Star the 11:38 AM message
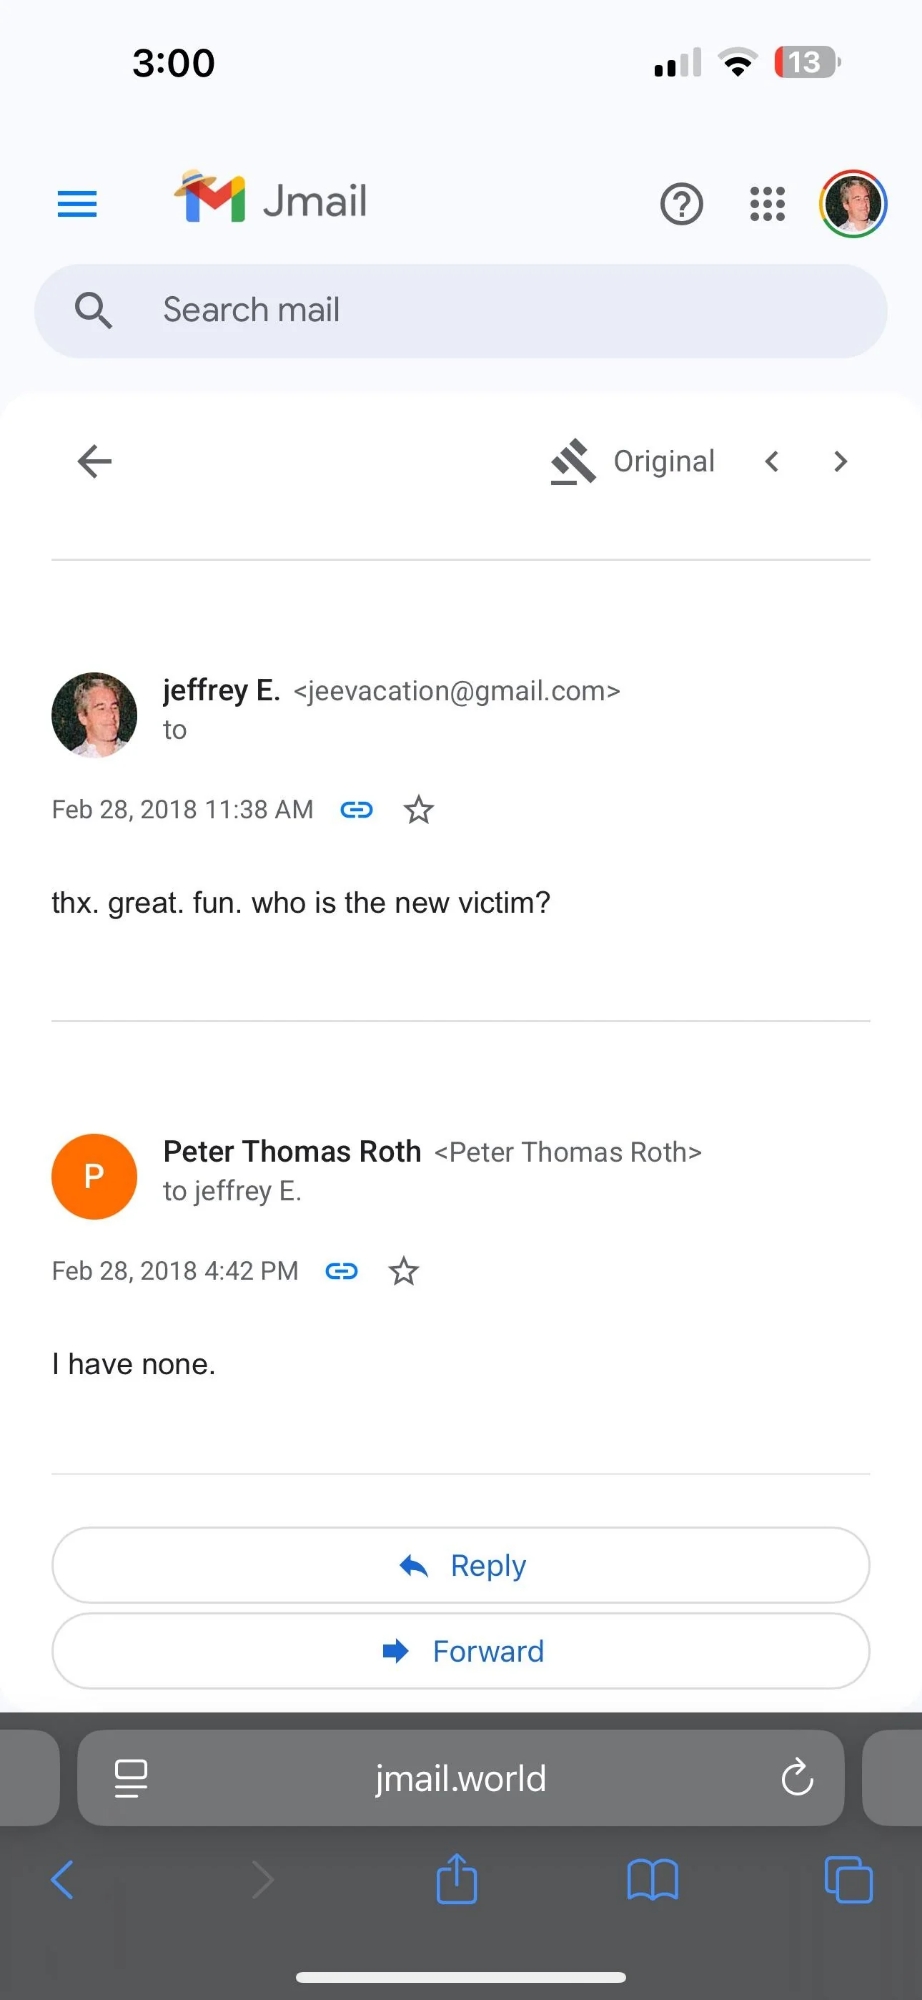922x2000 pixels. pos(419,810)
